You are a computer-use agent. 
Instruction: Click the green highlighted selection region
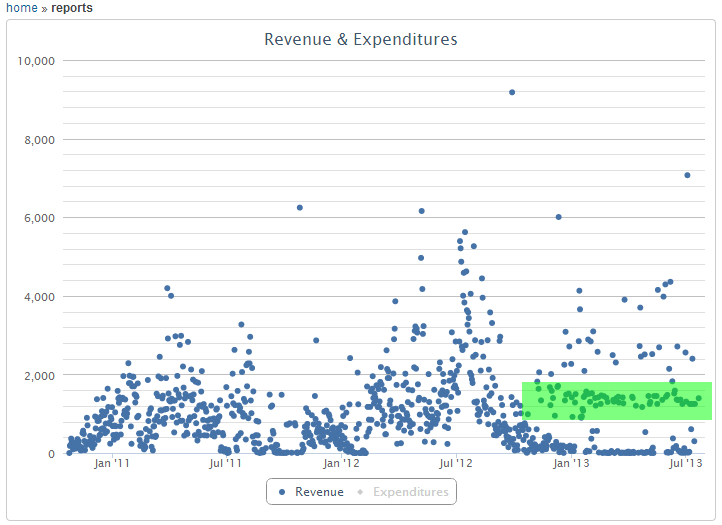[616, 401]
